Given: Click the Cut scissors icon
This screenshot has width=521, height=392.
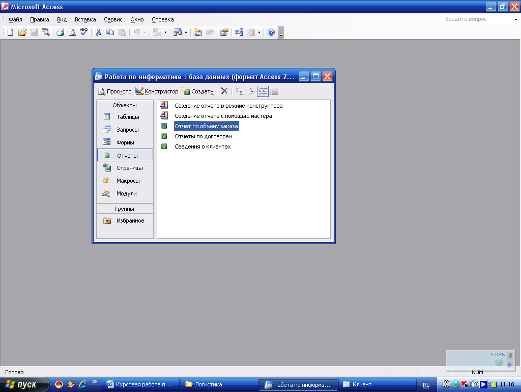Looking at the screenshot, I should click(x=98, y=32).
